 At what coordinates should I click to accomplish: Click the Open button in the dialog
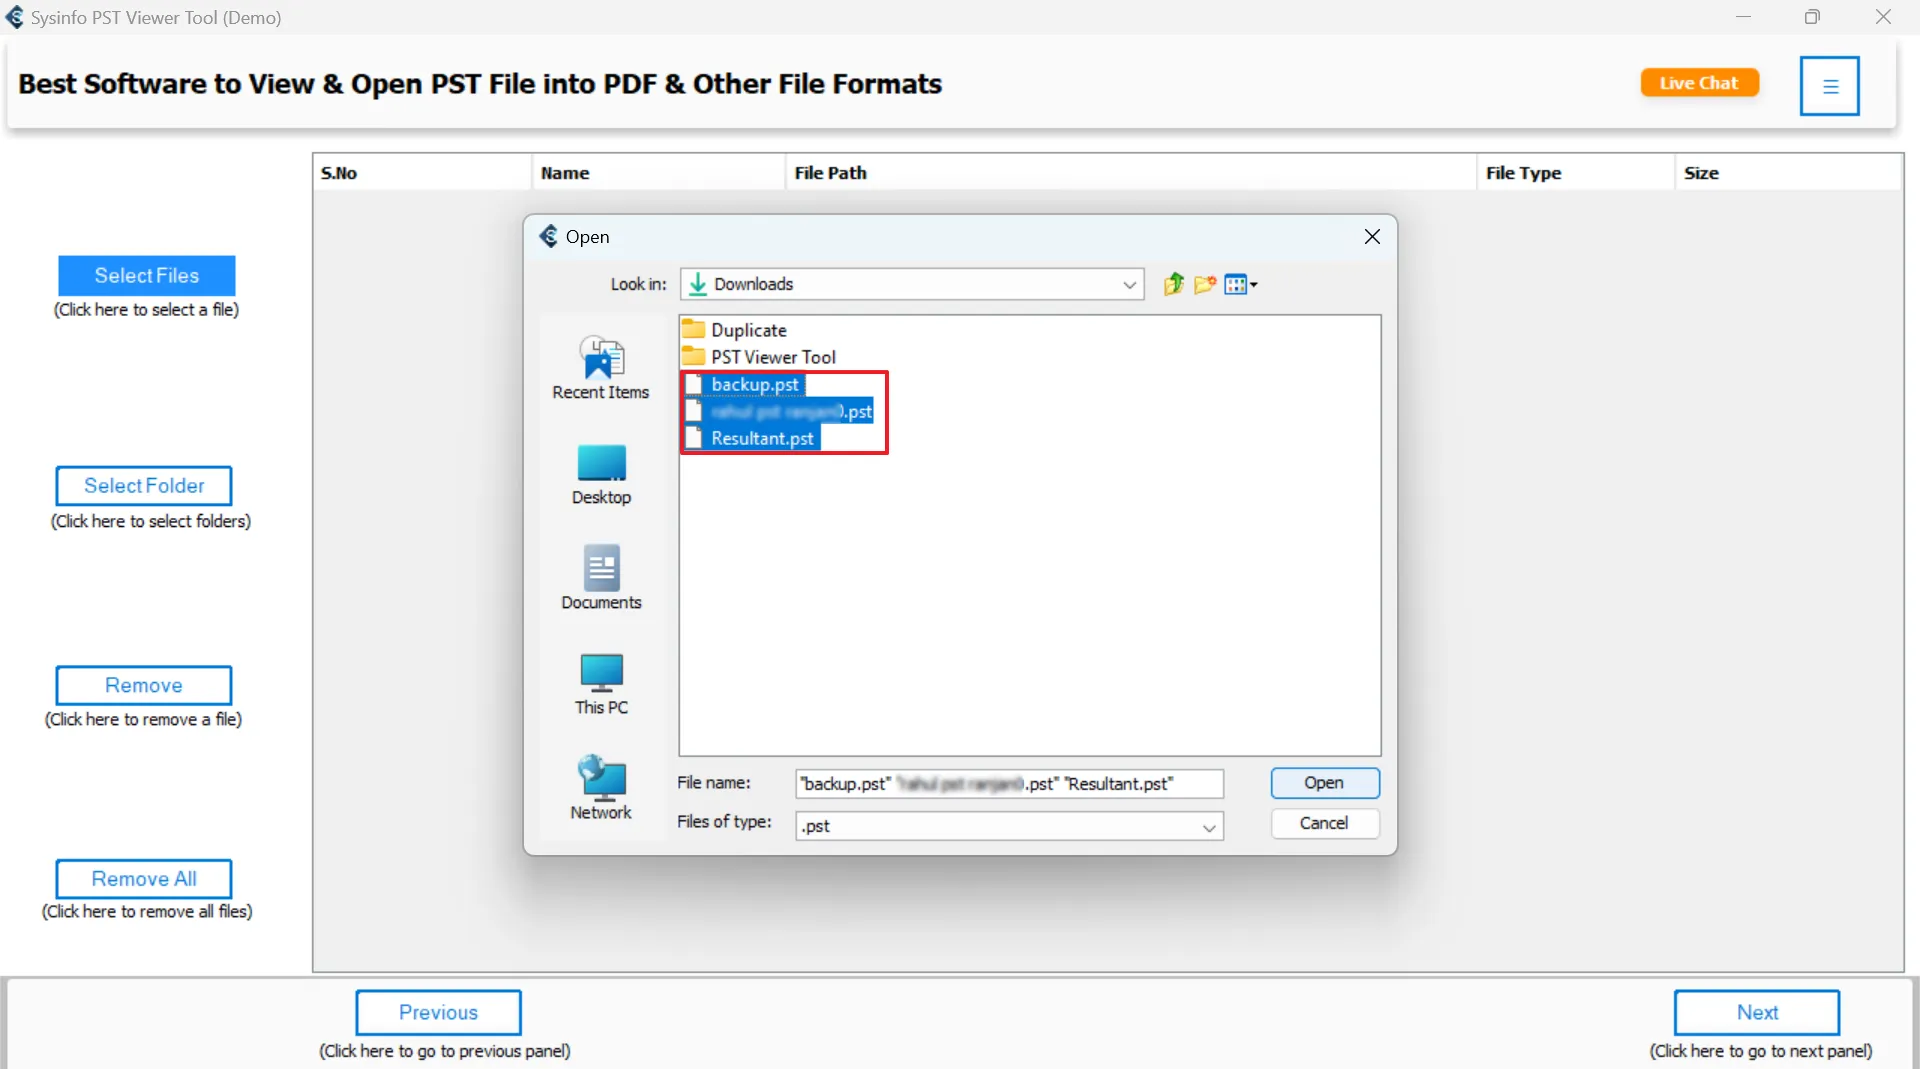point(1325,783)
